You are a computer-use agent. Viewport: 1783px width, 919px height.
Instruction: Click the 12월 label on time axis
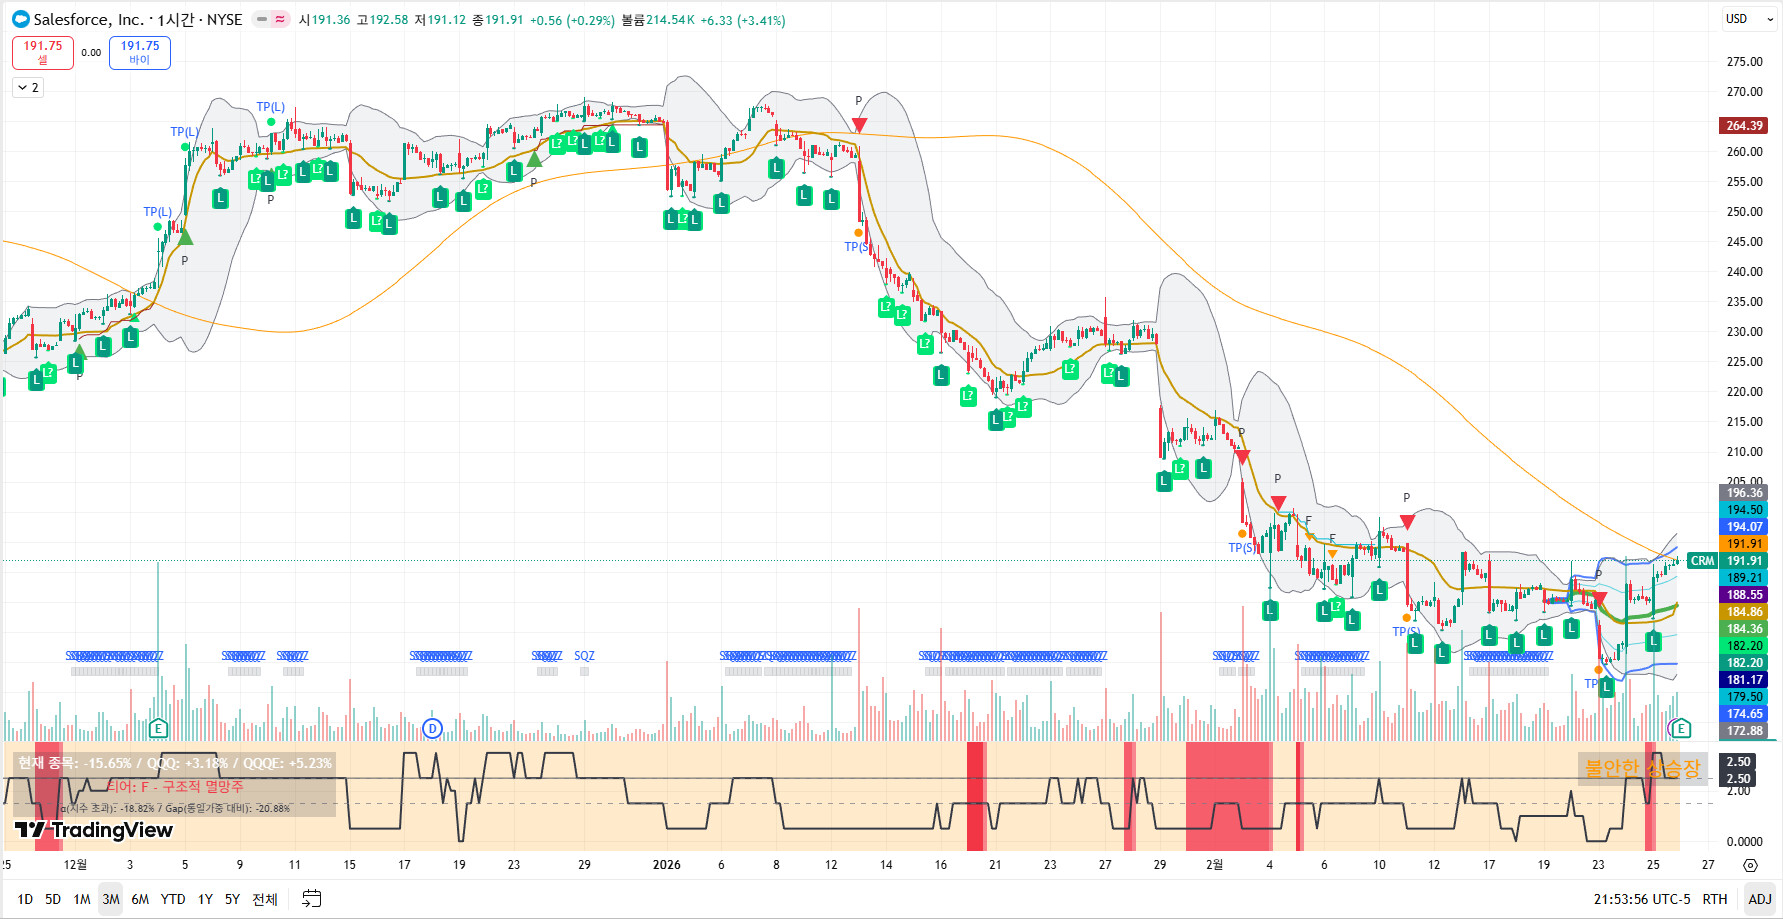pyautogui.click(x=75, y=865)
